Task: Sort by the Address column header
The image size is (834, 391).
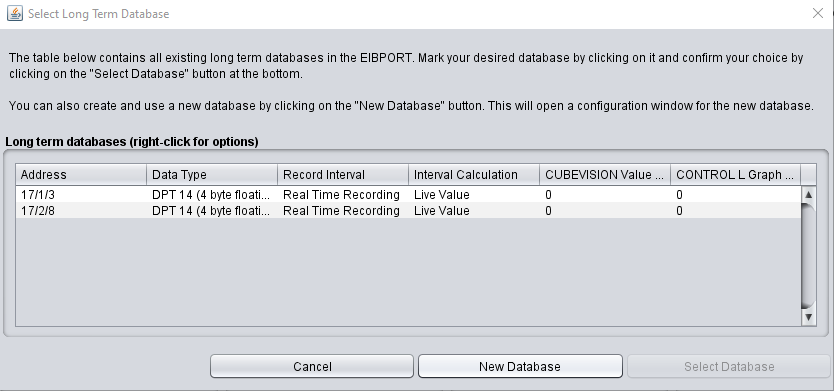Action: [81, 174]
